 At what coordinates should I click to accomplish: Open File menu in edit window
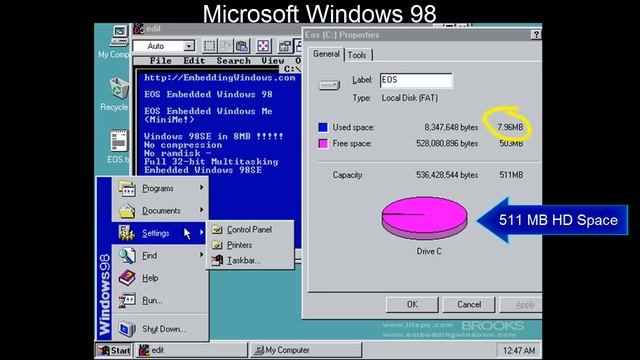click(x=160, y=61)
